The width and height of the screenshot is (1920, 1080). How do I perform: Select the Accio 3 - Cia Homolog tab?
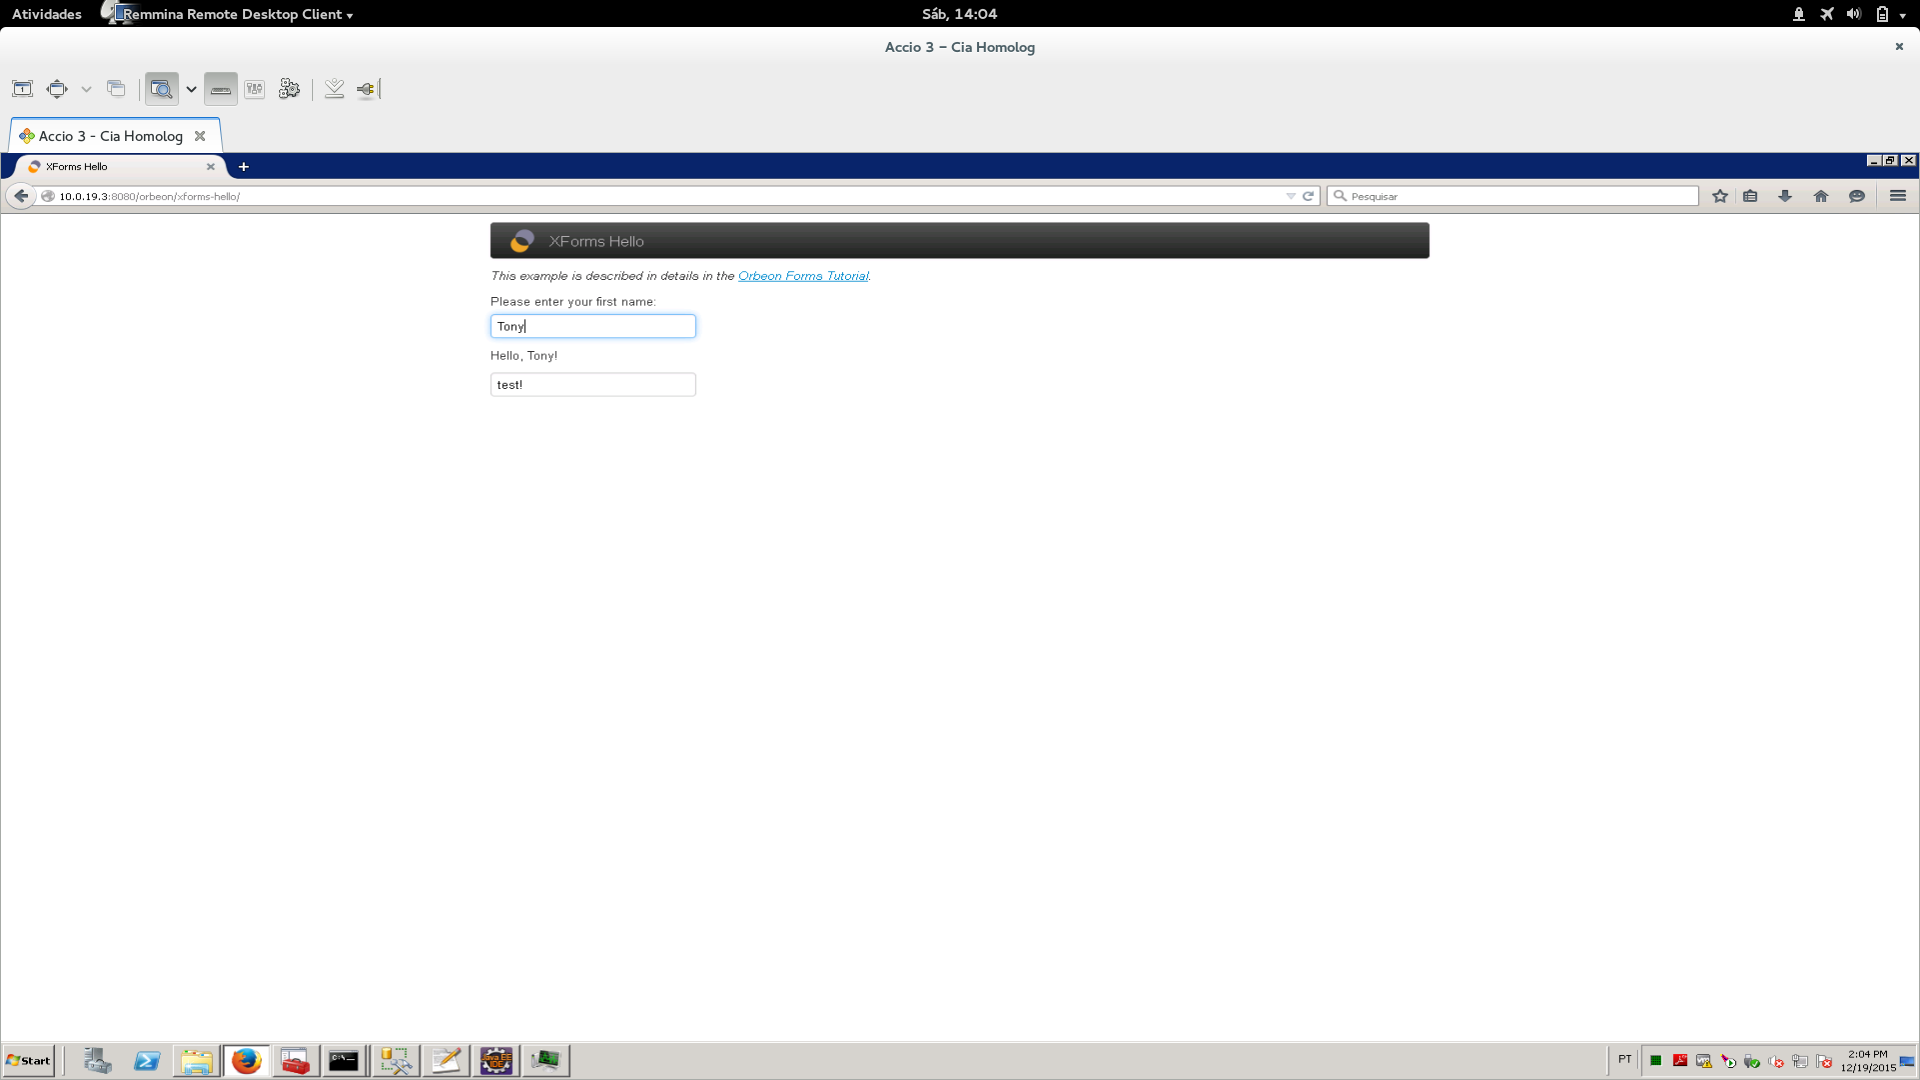110,136
